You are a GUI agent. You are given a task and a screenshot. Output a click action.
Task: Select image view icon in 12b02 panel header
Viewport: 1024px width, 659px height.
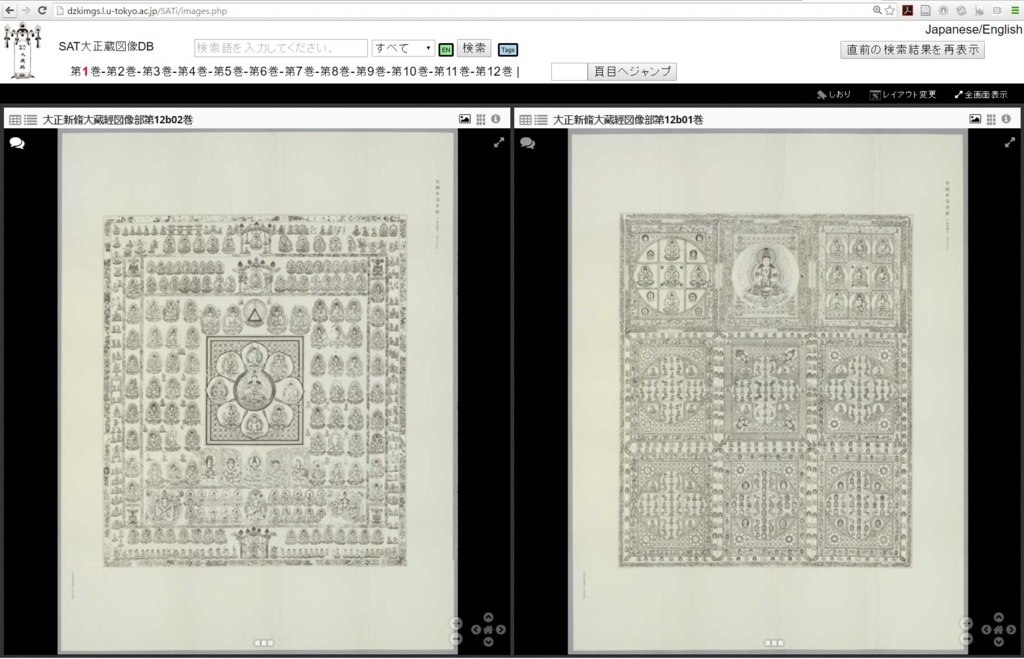464,119
